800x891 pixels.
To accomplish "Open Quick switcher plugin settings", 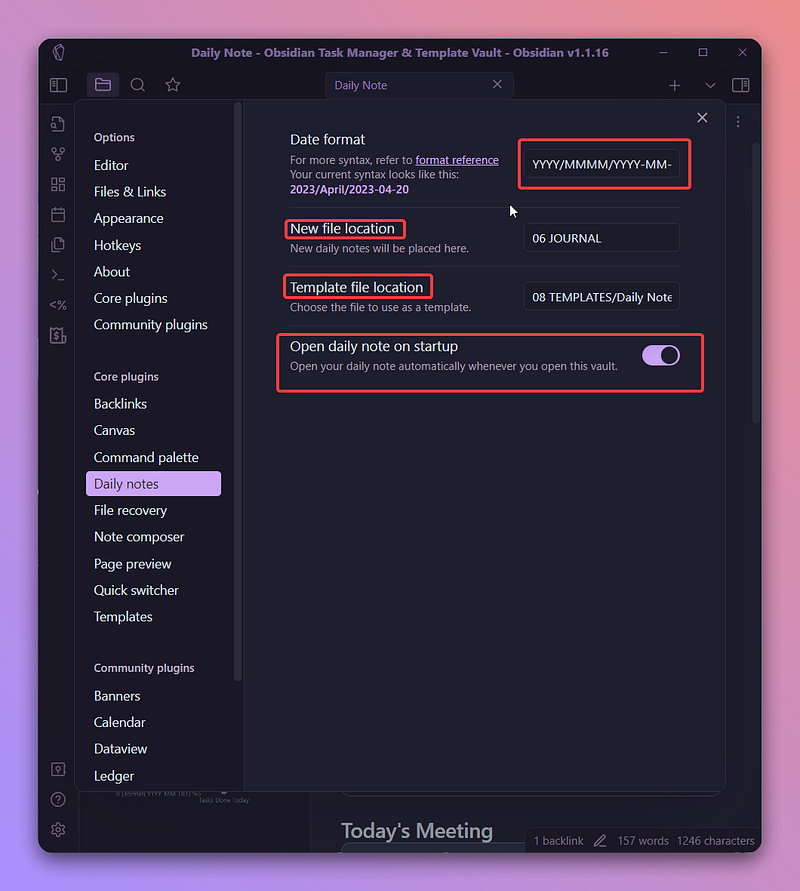I will click(x=136, y=590).
